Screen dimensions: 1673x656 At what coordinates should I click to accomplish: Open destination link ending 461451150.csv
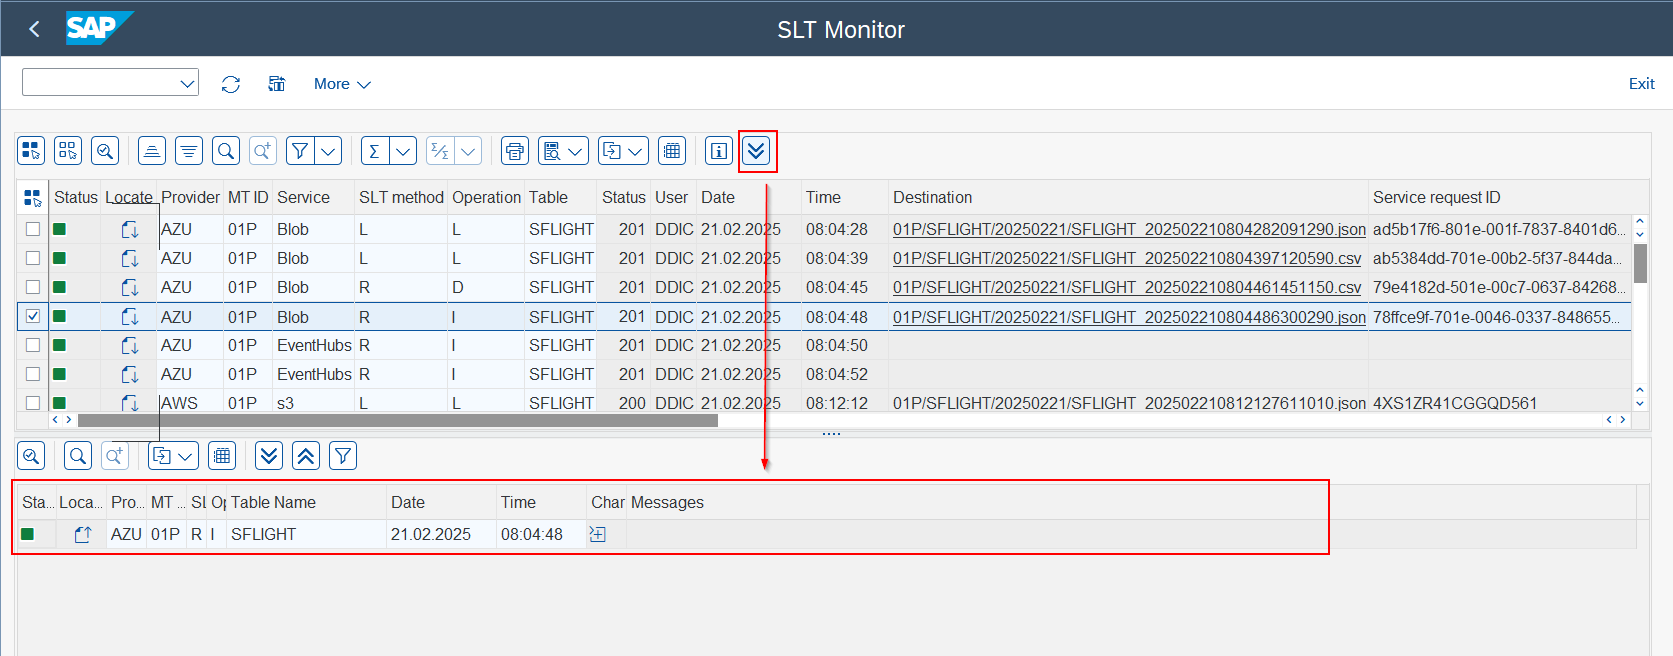pos(1127,287)
